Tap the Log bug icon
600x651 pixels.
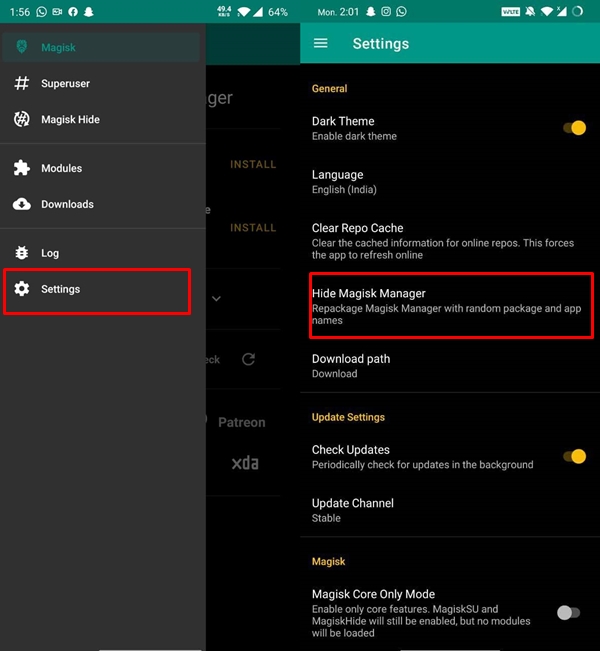22,253
